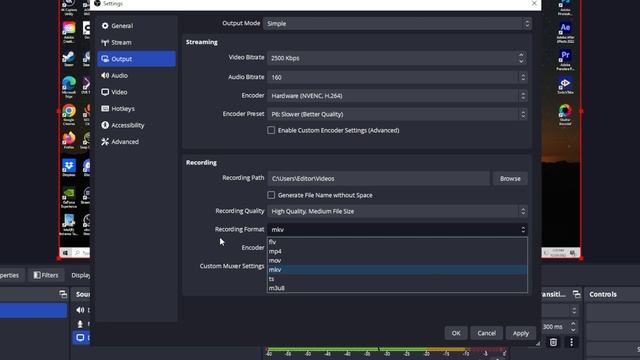Click the Filters button in main window
The image size is (640, 360).
coord(46,275)
